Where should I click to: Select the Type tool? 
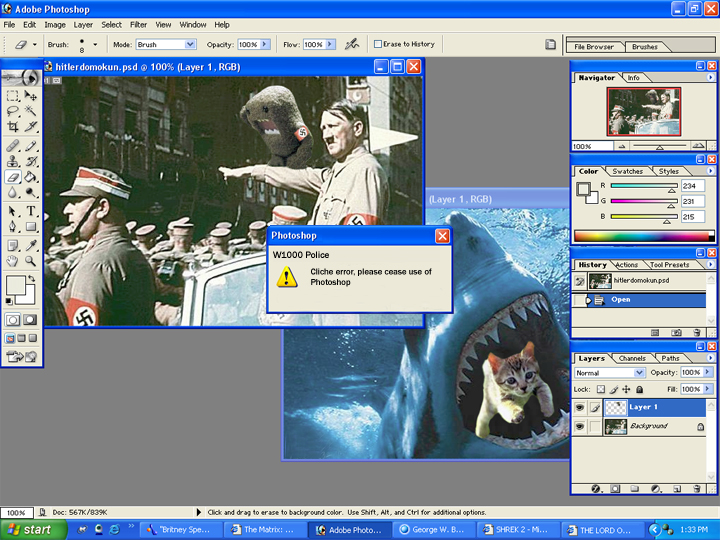coord(30,211)
